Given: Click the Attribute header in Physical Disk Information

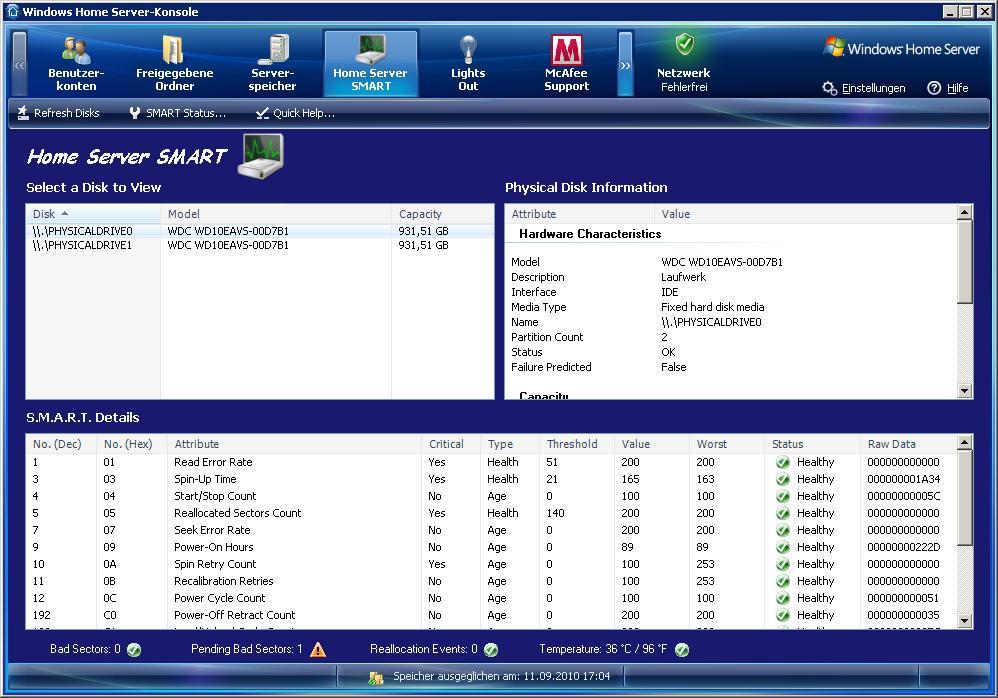Looking at the screenshot, I should pos(580,214).
